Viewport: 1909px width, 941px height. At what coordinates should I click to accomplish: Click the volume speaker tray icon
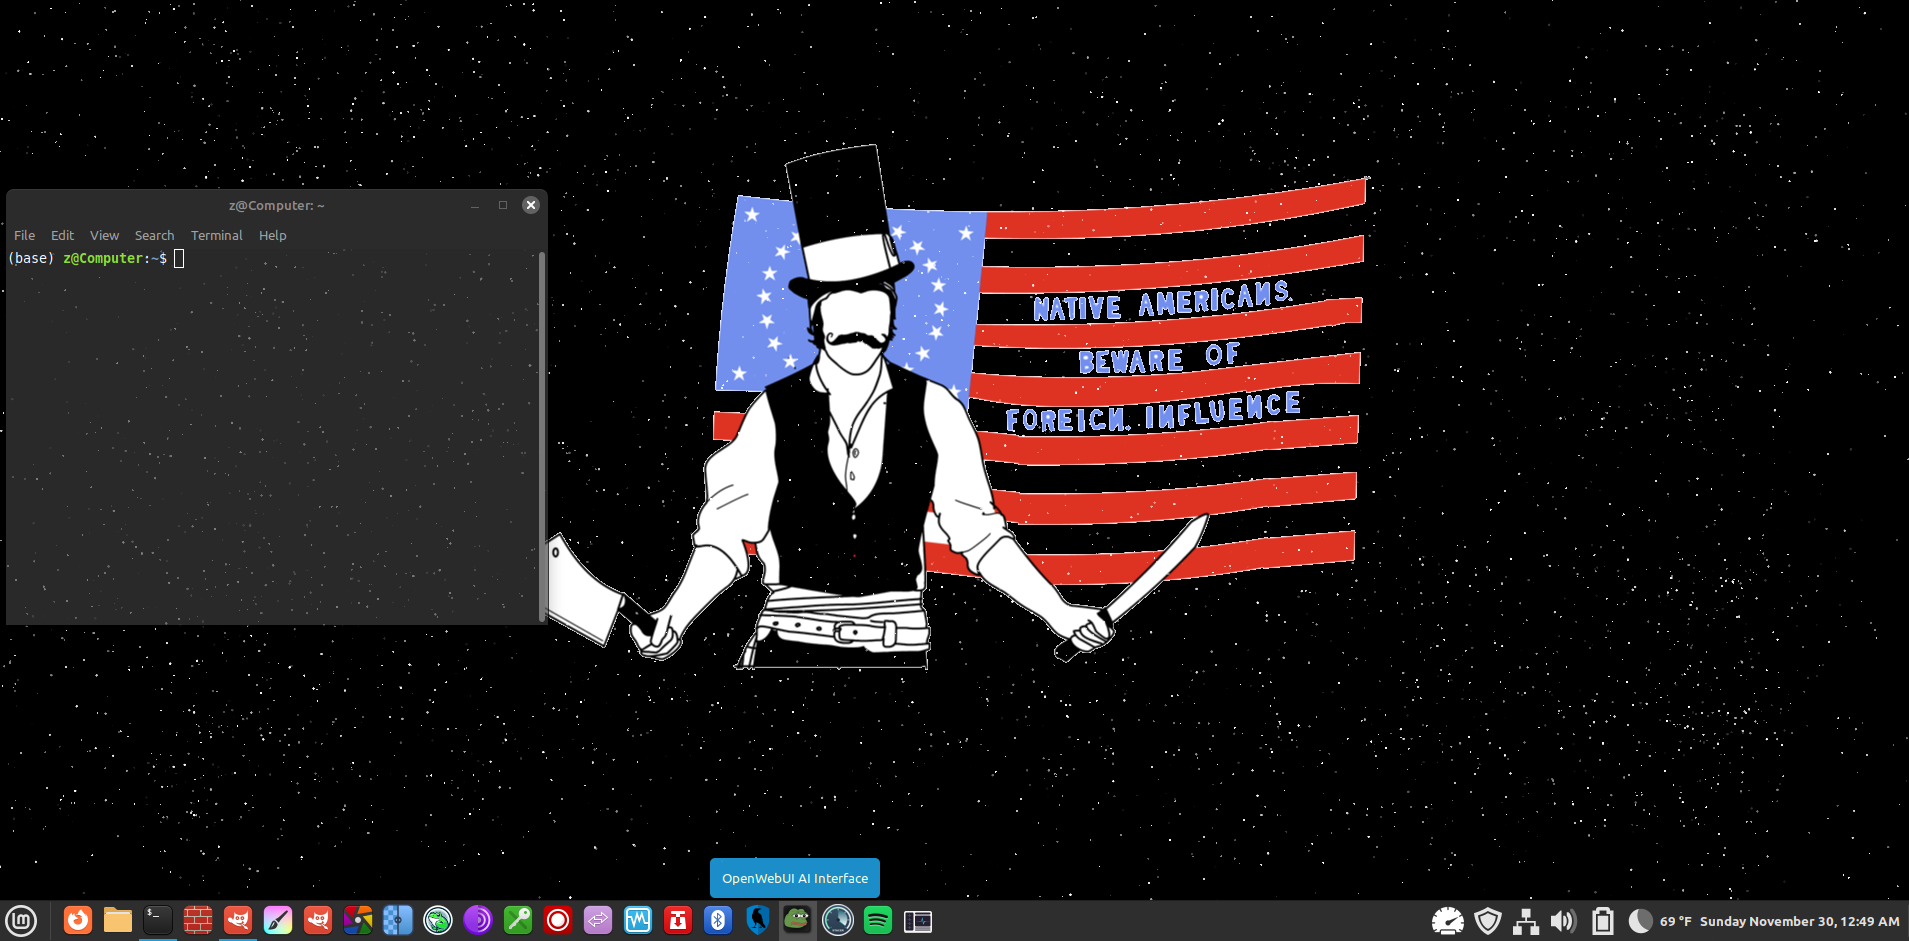[x=1564, y=921]
